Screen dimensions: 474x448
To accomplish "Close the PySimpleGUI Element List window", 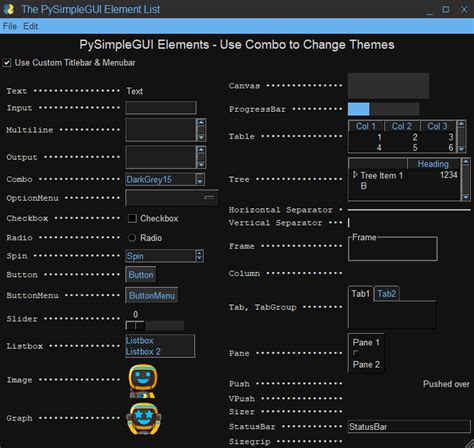I will coord(464,9).
